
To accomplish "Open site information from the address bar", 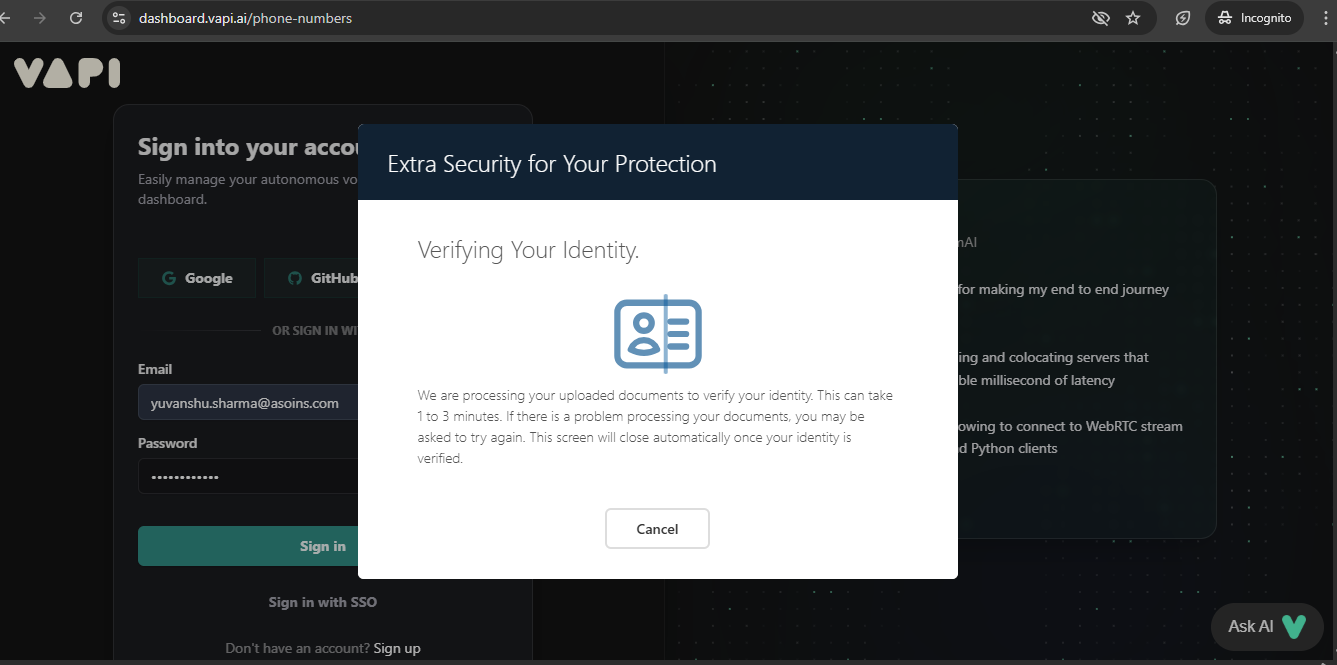I will (x=119, y=17).
